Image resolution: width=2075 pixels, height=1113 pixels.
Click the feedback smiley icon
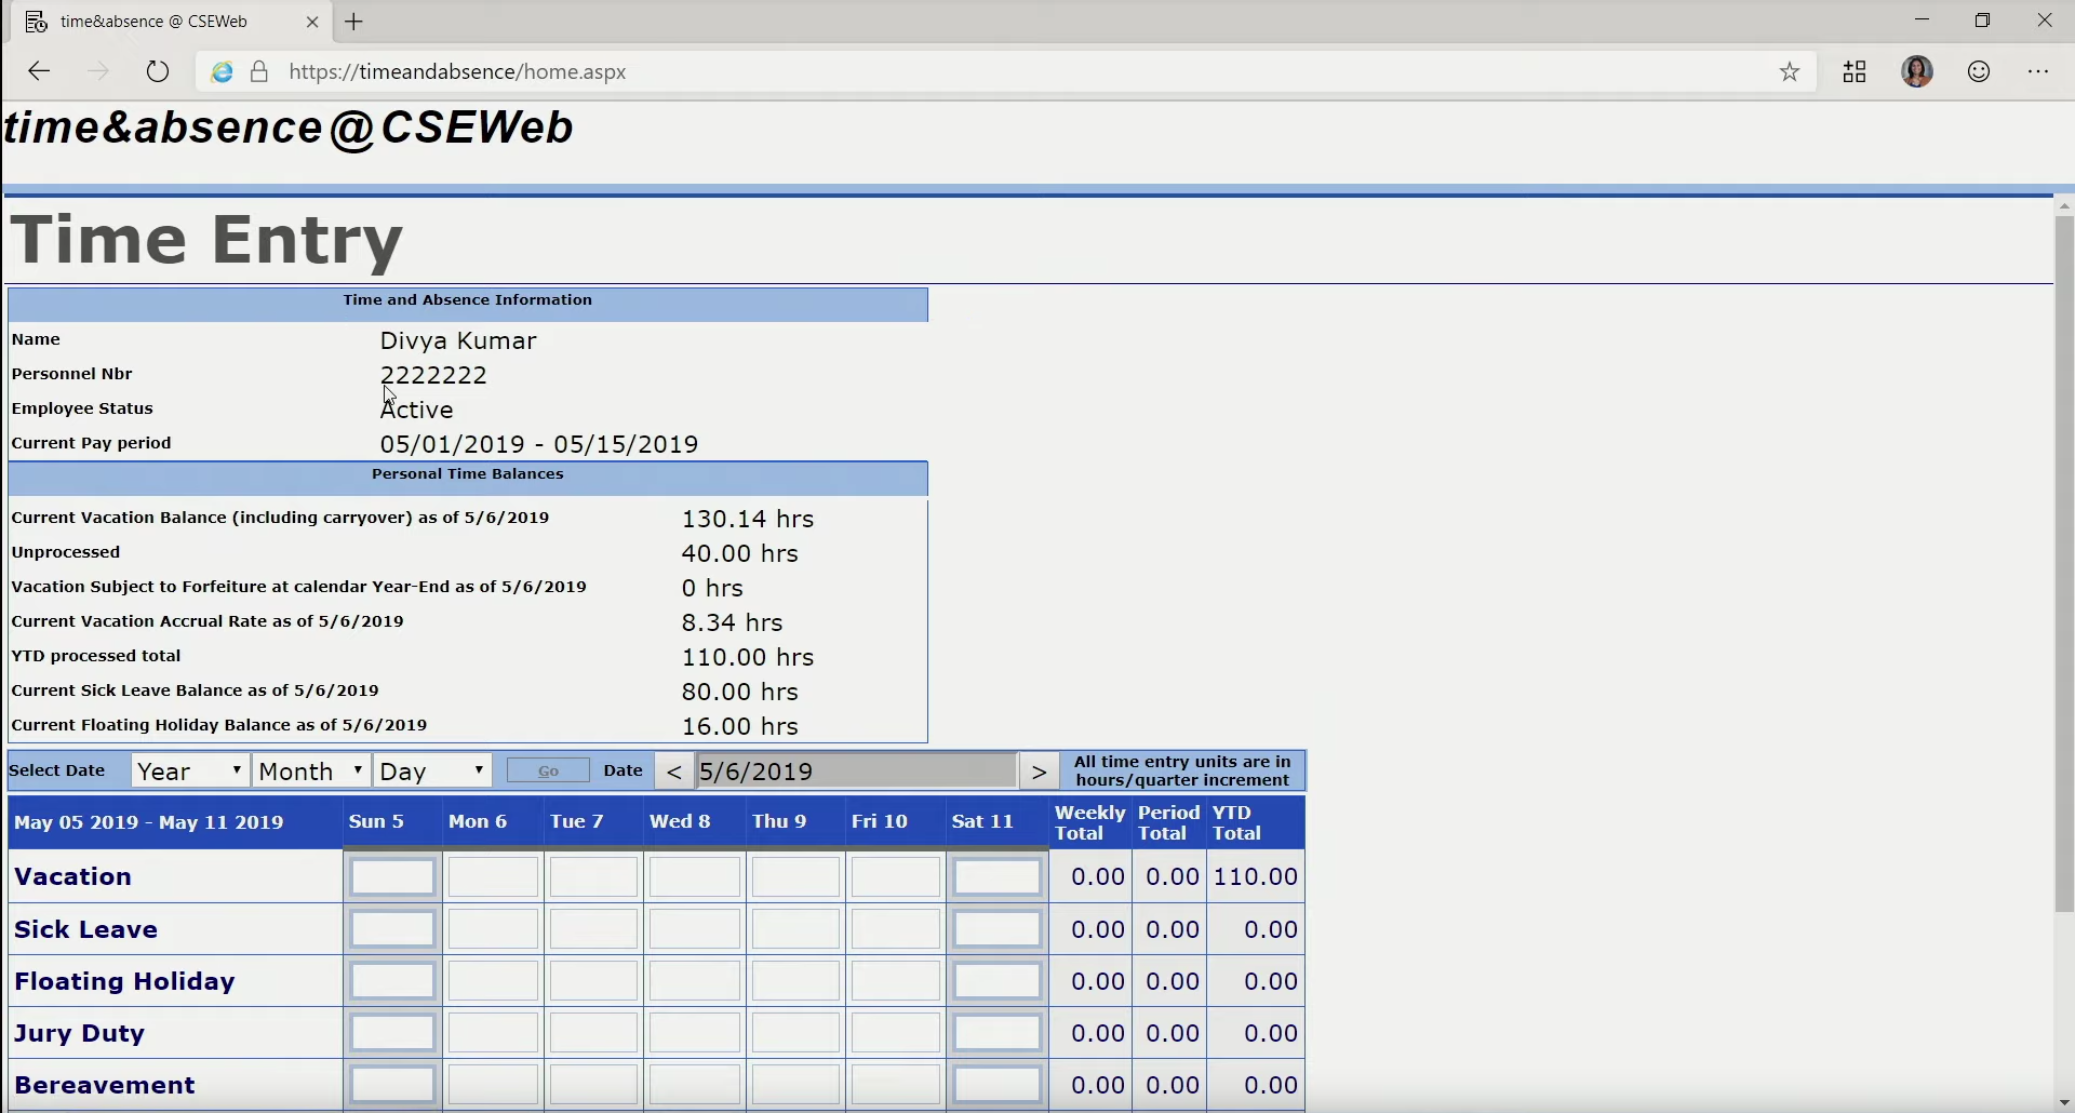1978,71
